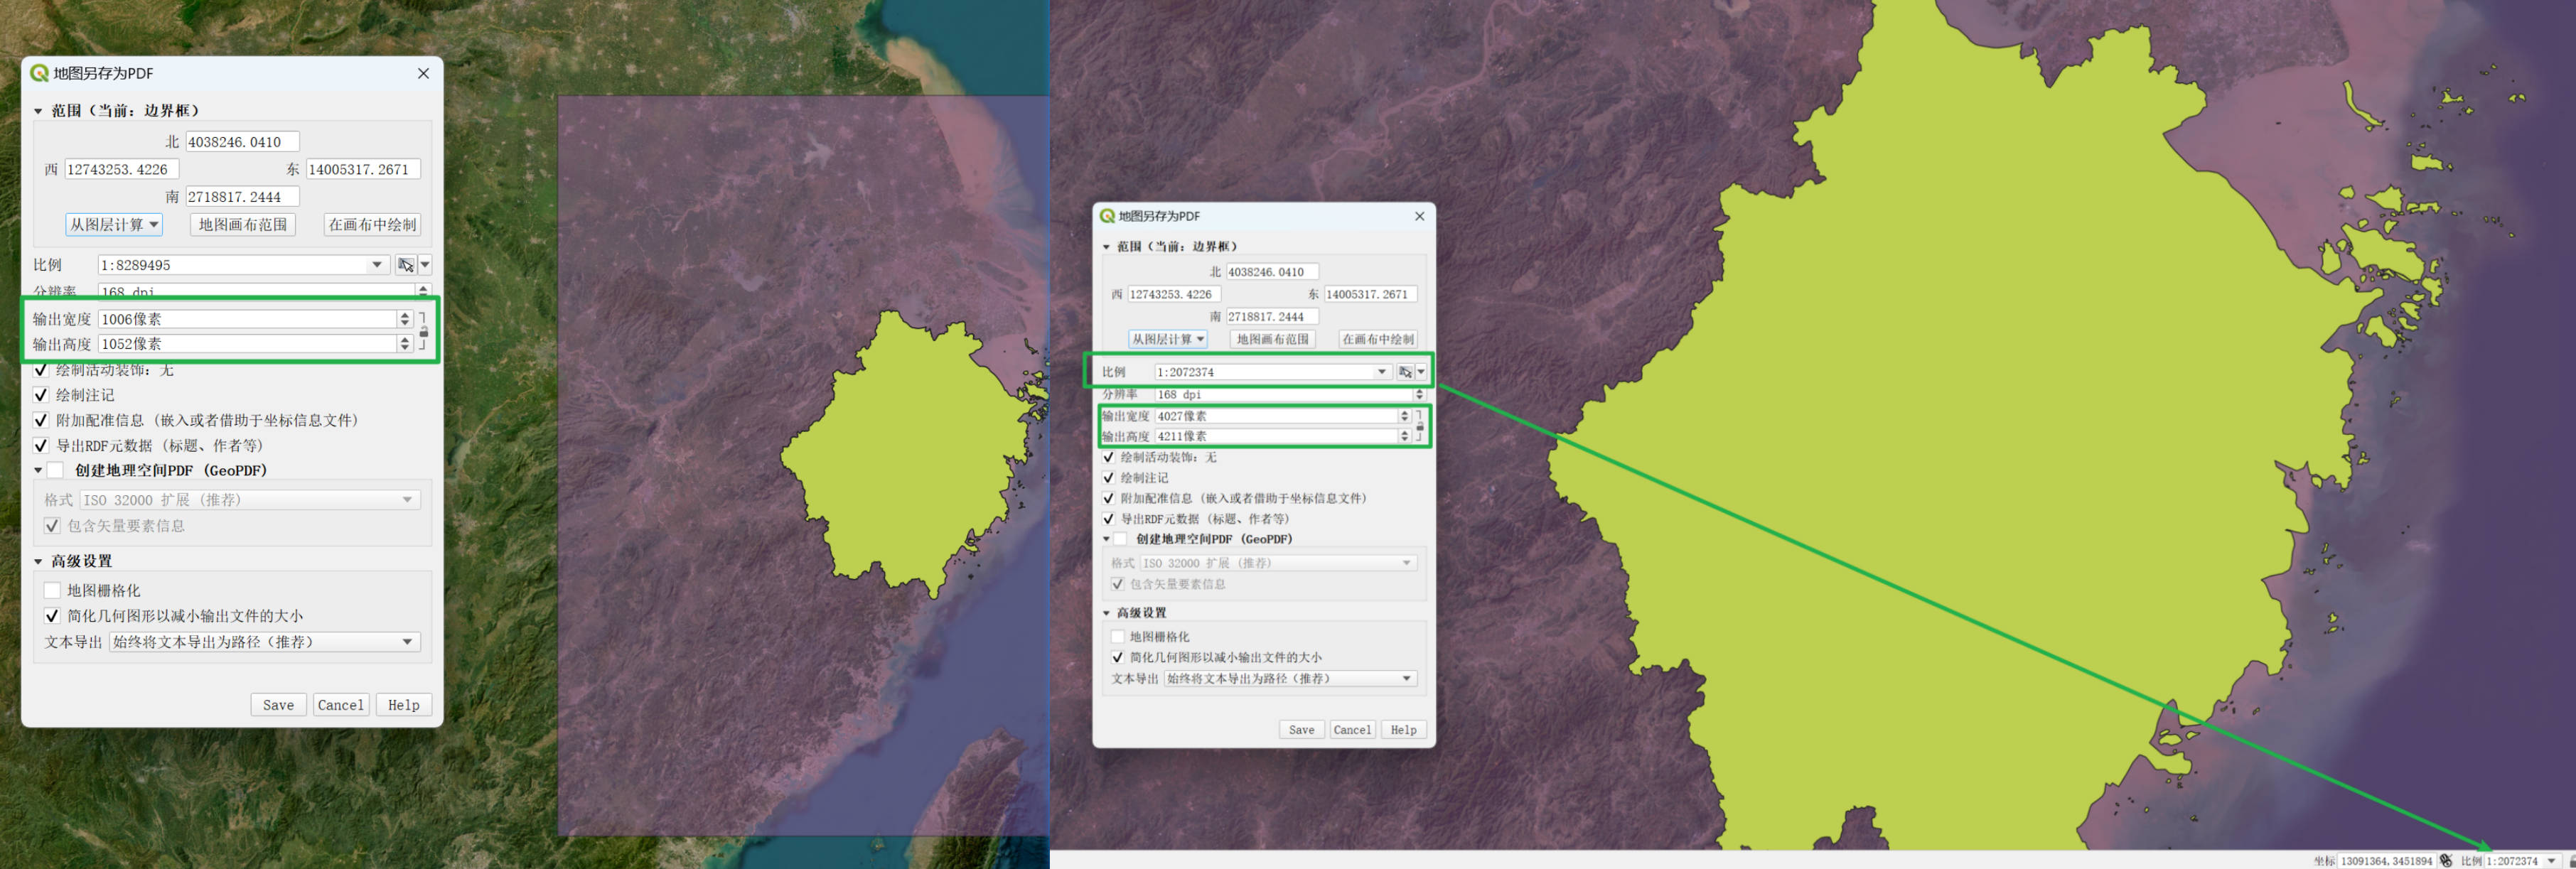Toggle aspect-ratio lock beside 1006像素 width
This screenshot has height=869, width=2576.
(x=424, y=331)
